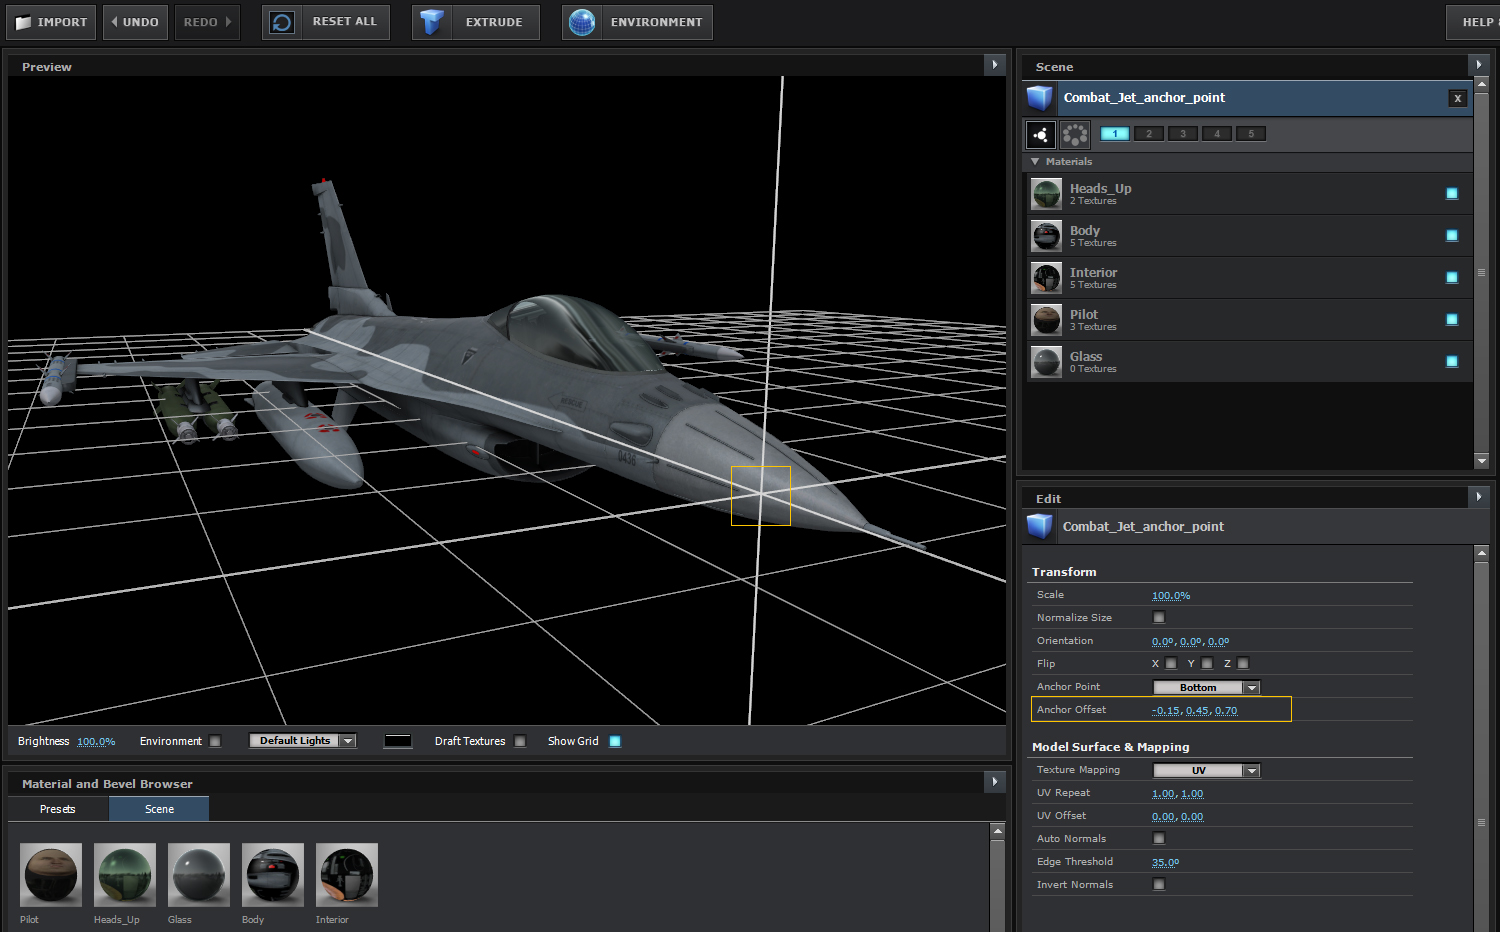
Task: Select layer 3 button in Scene panel
Action: (x=1182, y=134)
